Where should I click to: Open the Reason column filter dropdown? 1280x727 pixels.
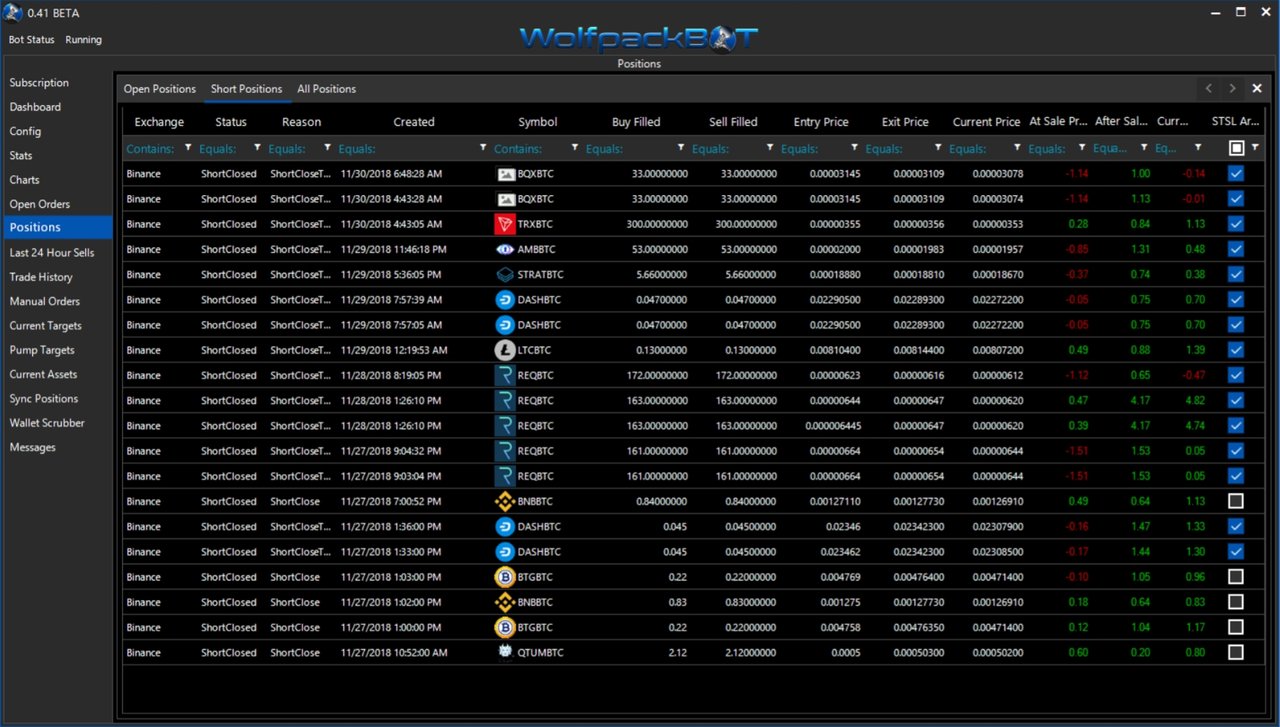327,148
